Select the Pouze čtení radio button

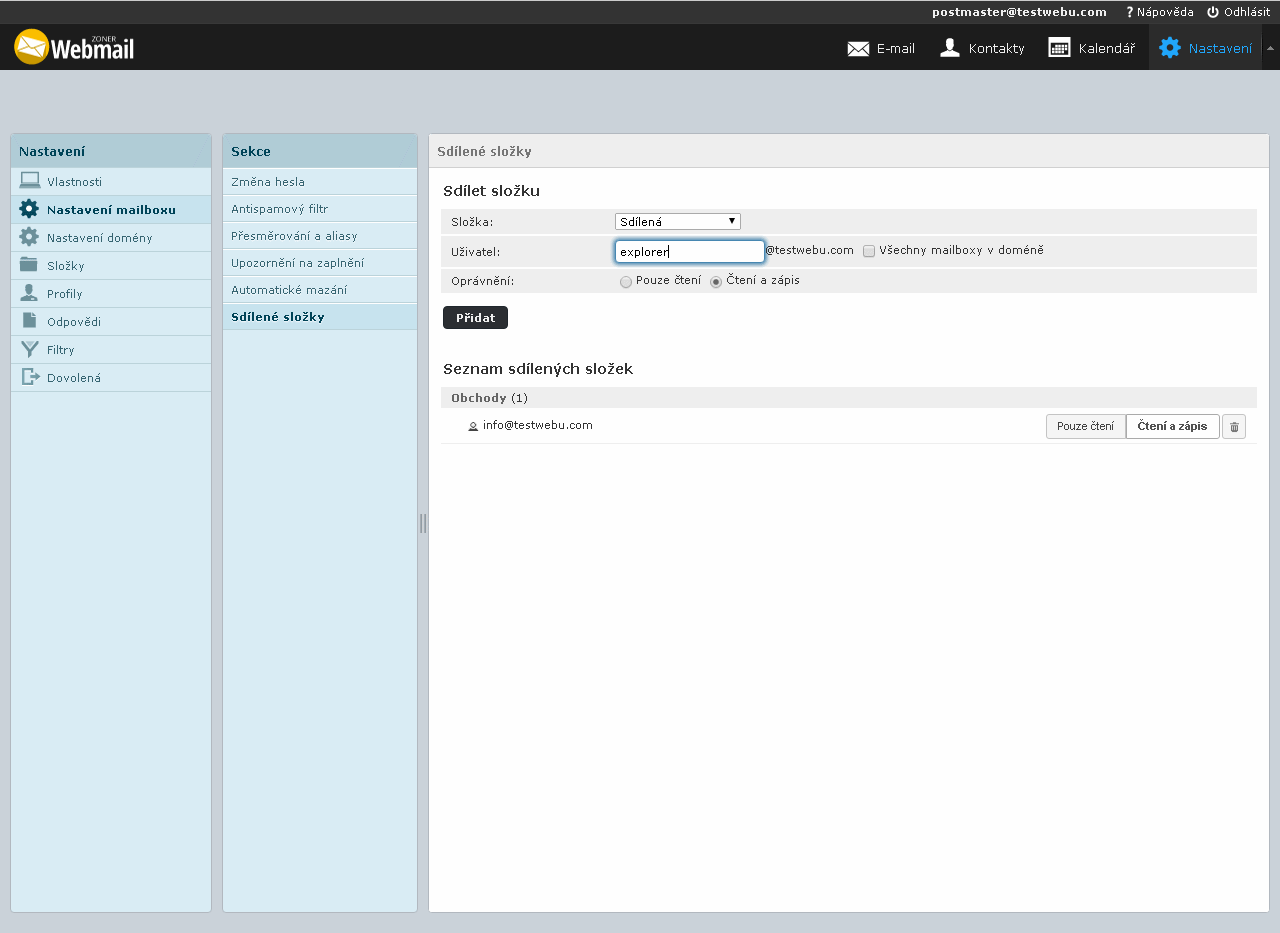click(x=626, y=282)
